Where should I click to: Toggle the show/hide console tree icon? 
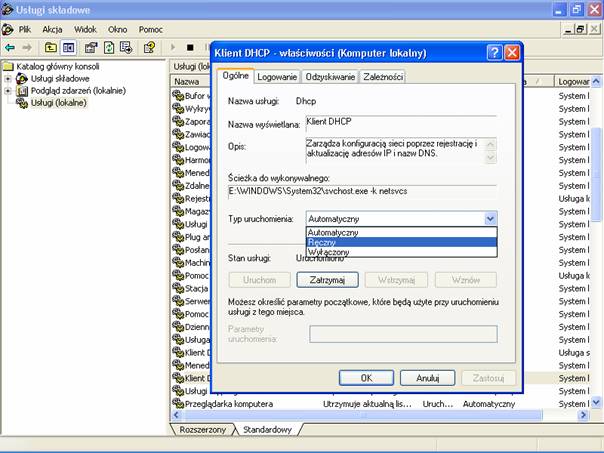[x=69, y=48]
